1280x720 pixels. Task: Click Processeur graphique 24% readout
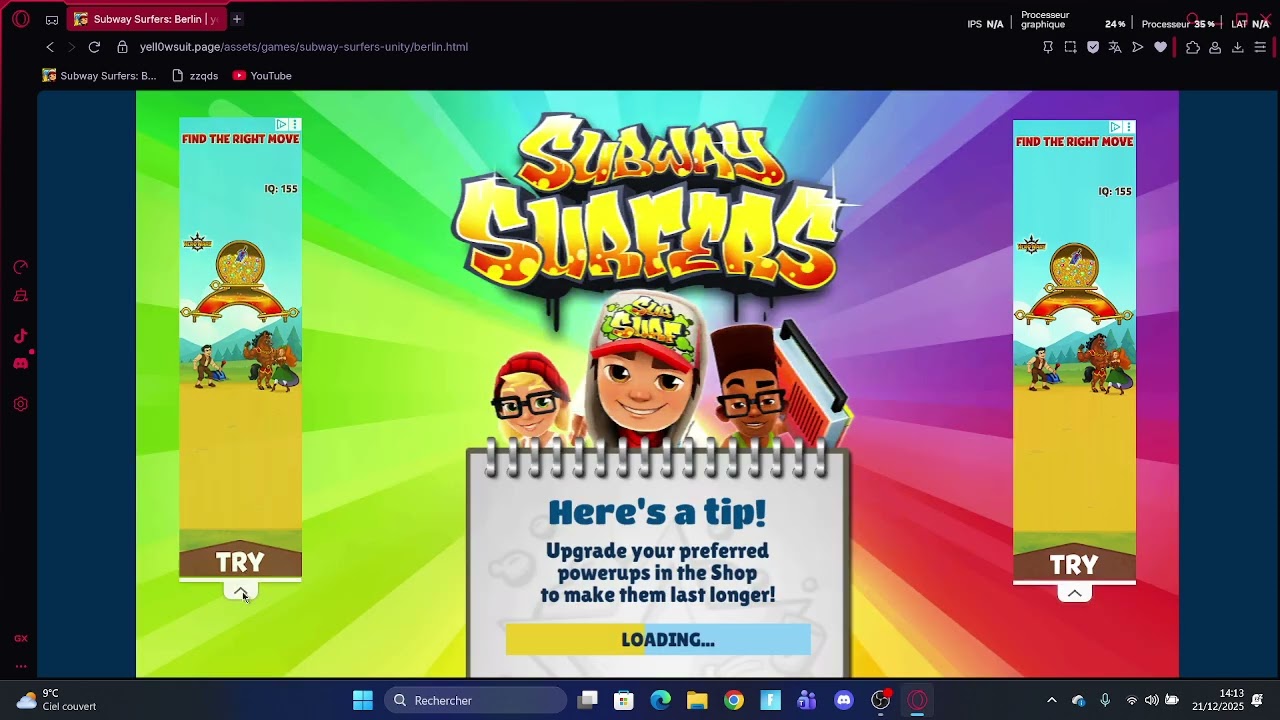(1072, 20)
